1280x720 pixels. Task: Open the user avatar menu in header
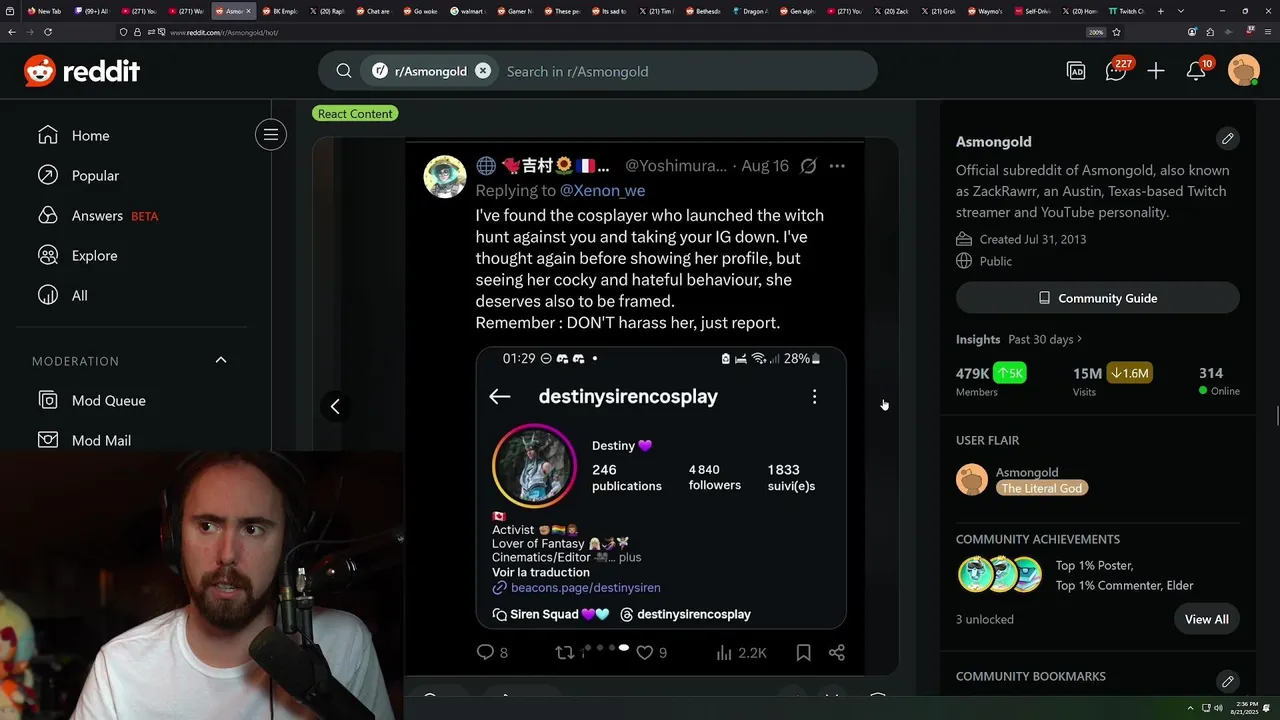pos(1244,71)
